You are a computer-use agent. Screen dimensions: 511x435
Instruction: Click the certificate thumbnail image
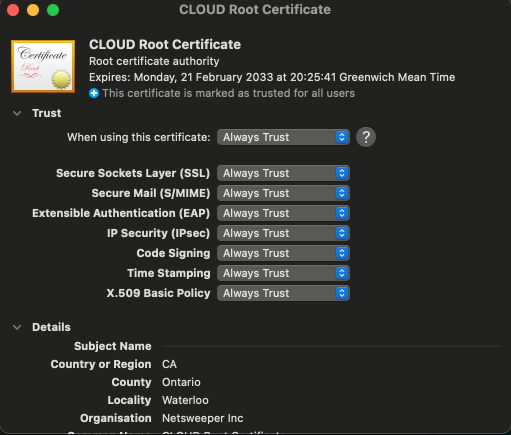pyautogui.click(x=43, y=66)
